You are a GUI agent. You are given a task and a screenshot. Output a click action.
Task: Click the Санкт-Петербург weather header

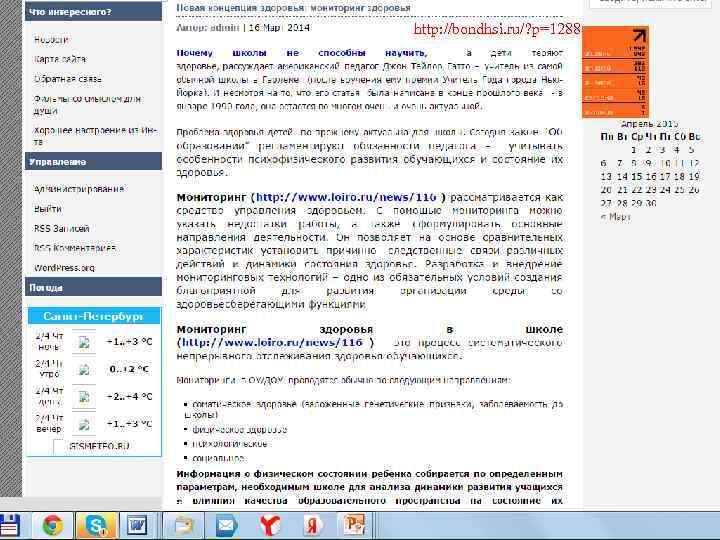coord(94,316)
